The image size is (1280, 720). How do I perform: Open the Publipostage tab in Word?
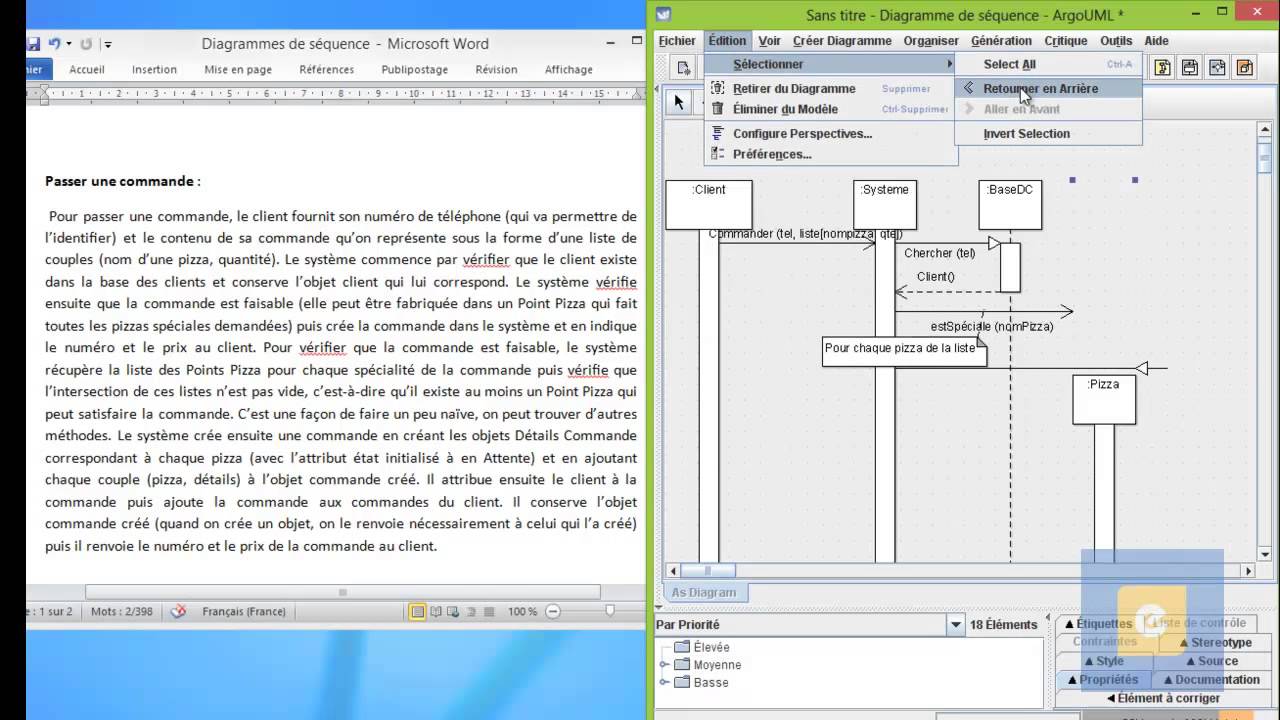tap(415, 70)
